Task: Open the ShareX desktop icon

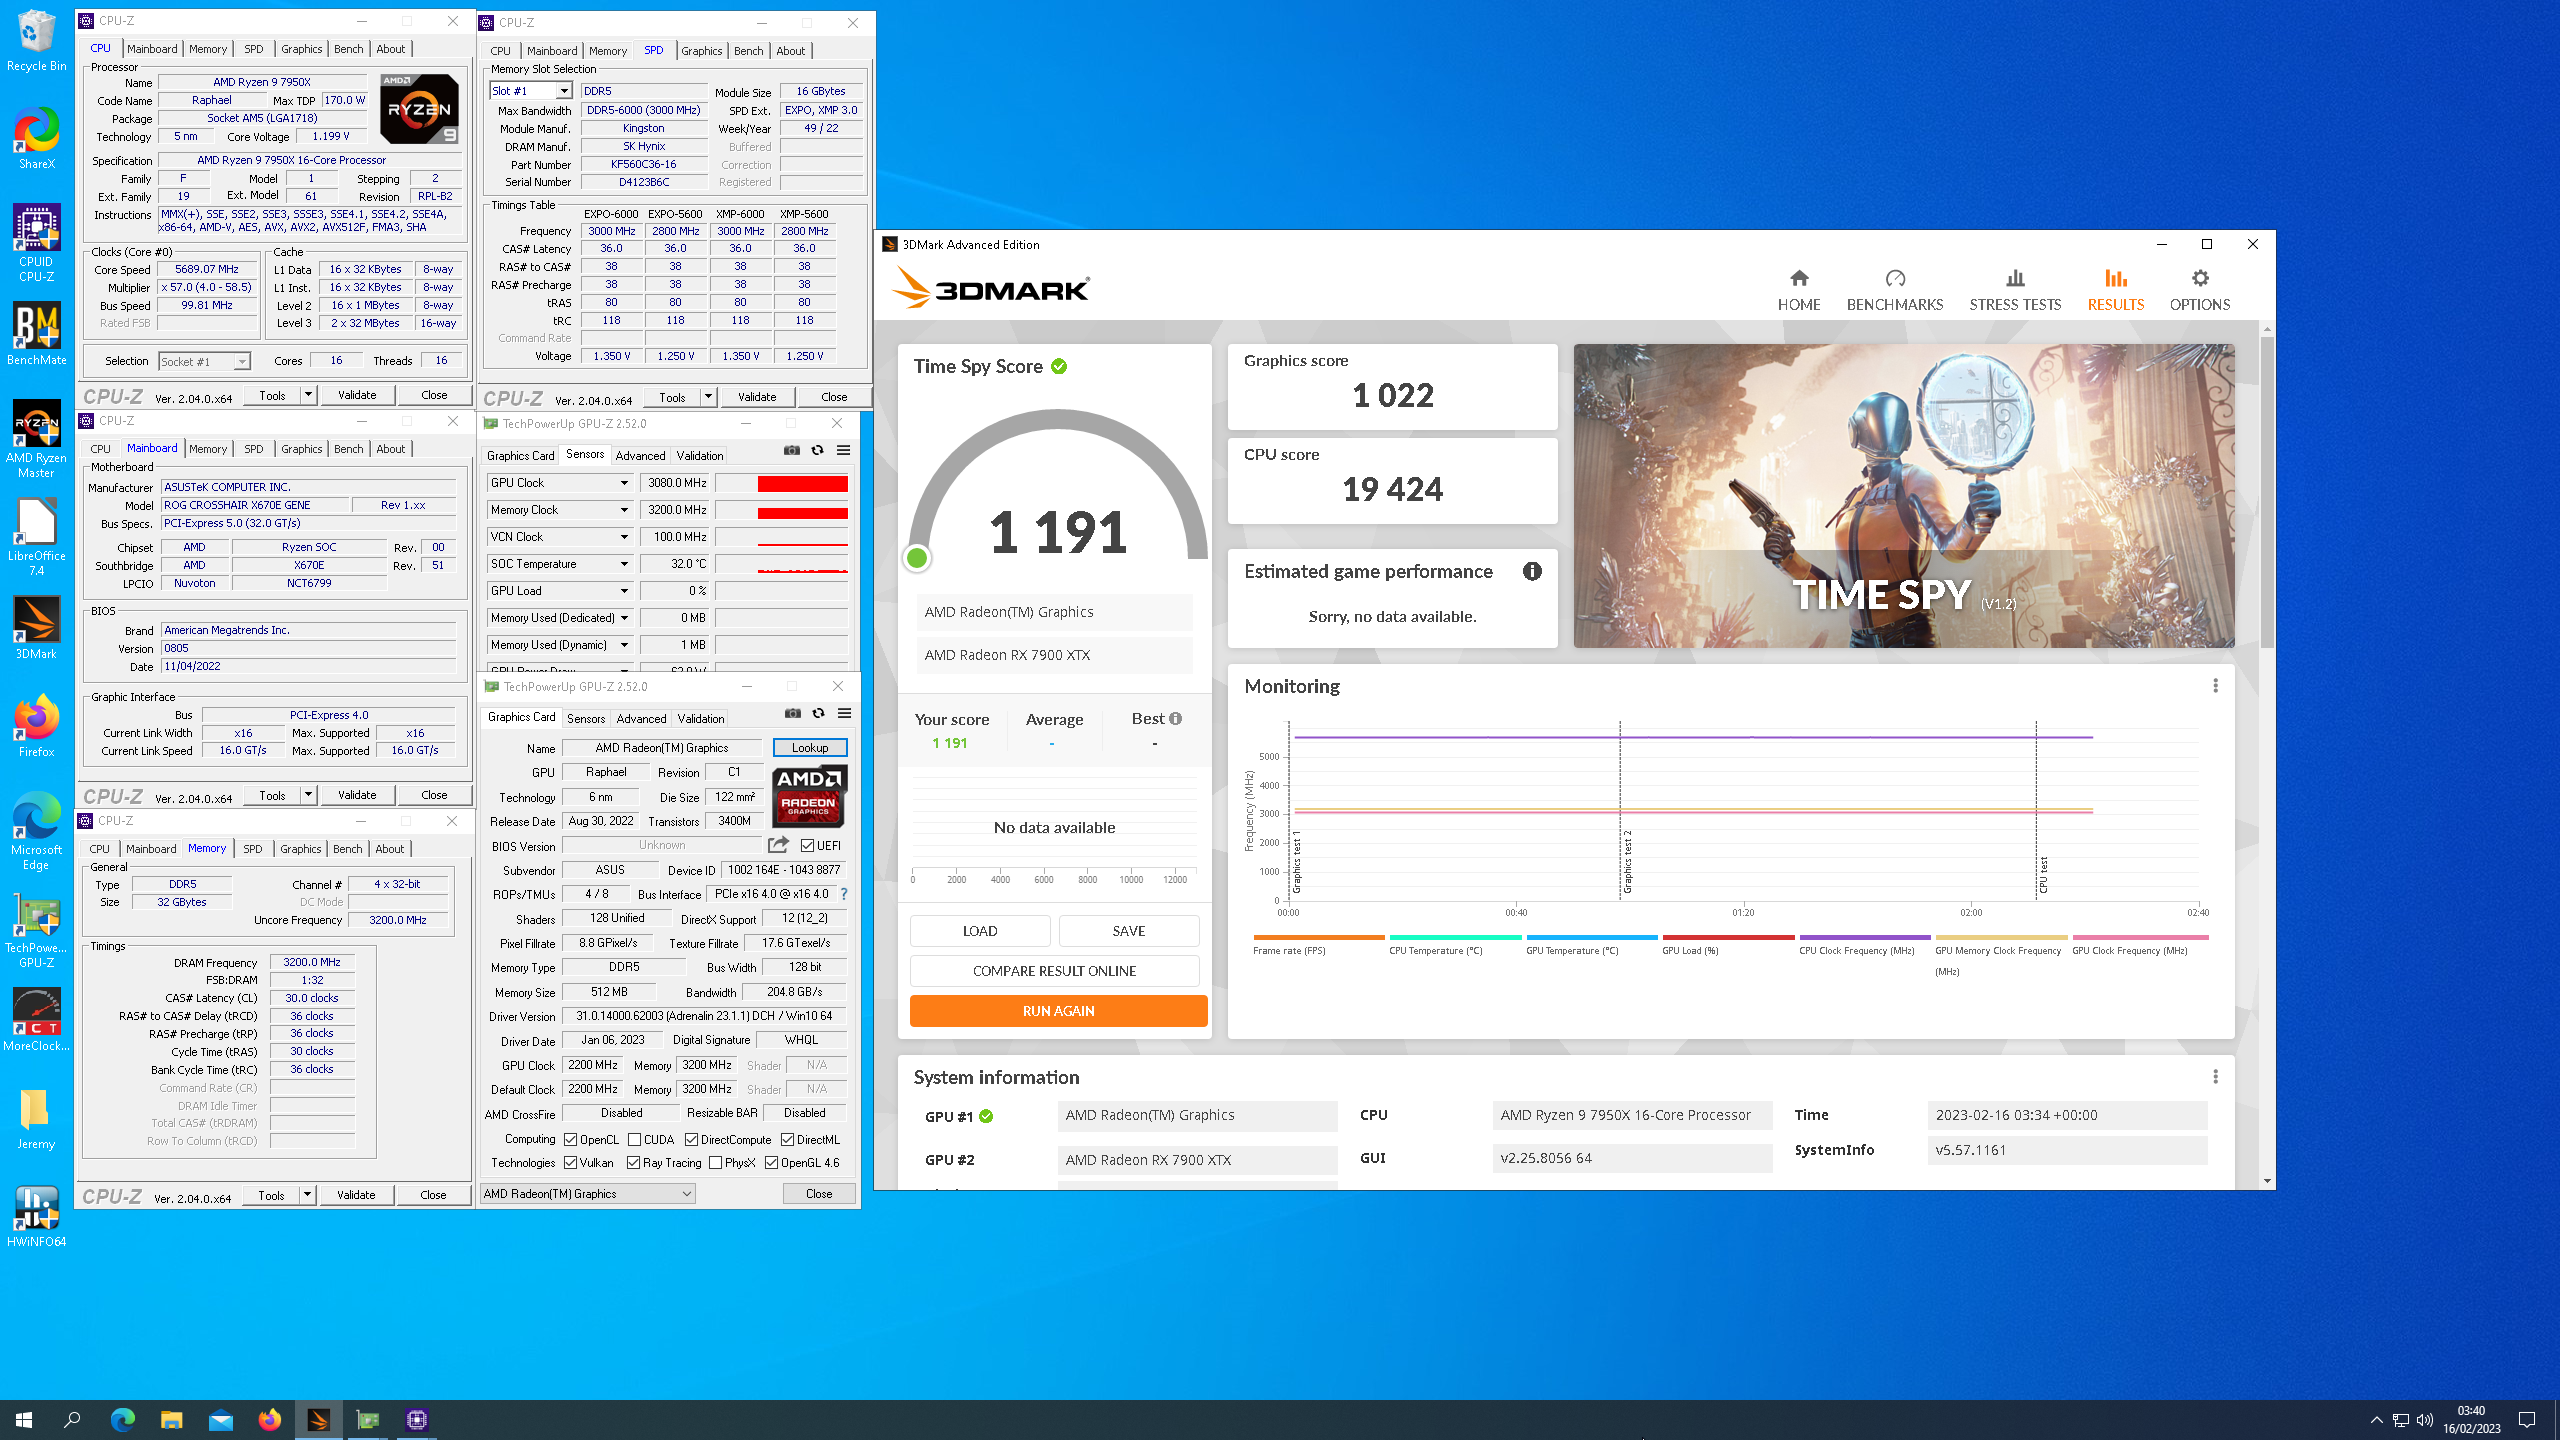Action: (x=36, y=138)
